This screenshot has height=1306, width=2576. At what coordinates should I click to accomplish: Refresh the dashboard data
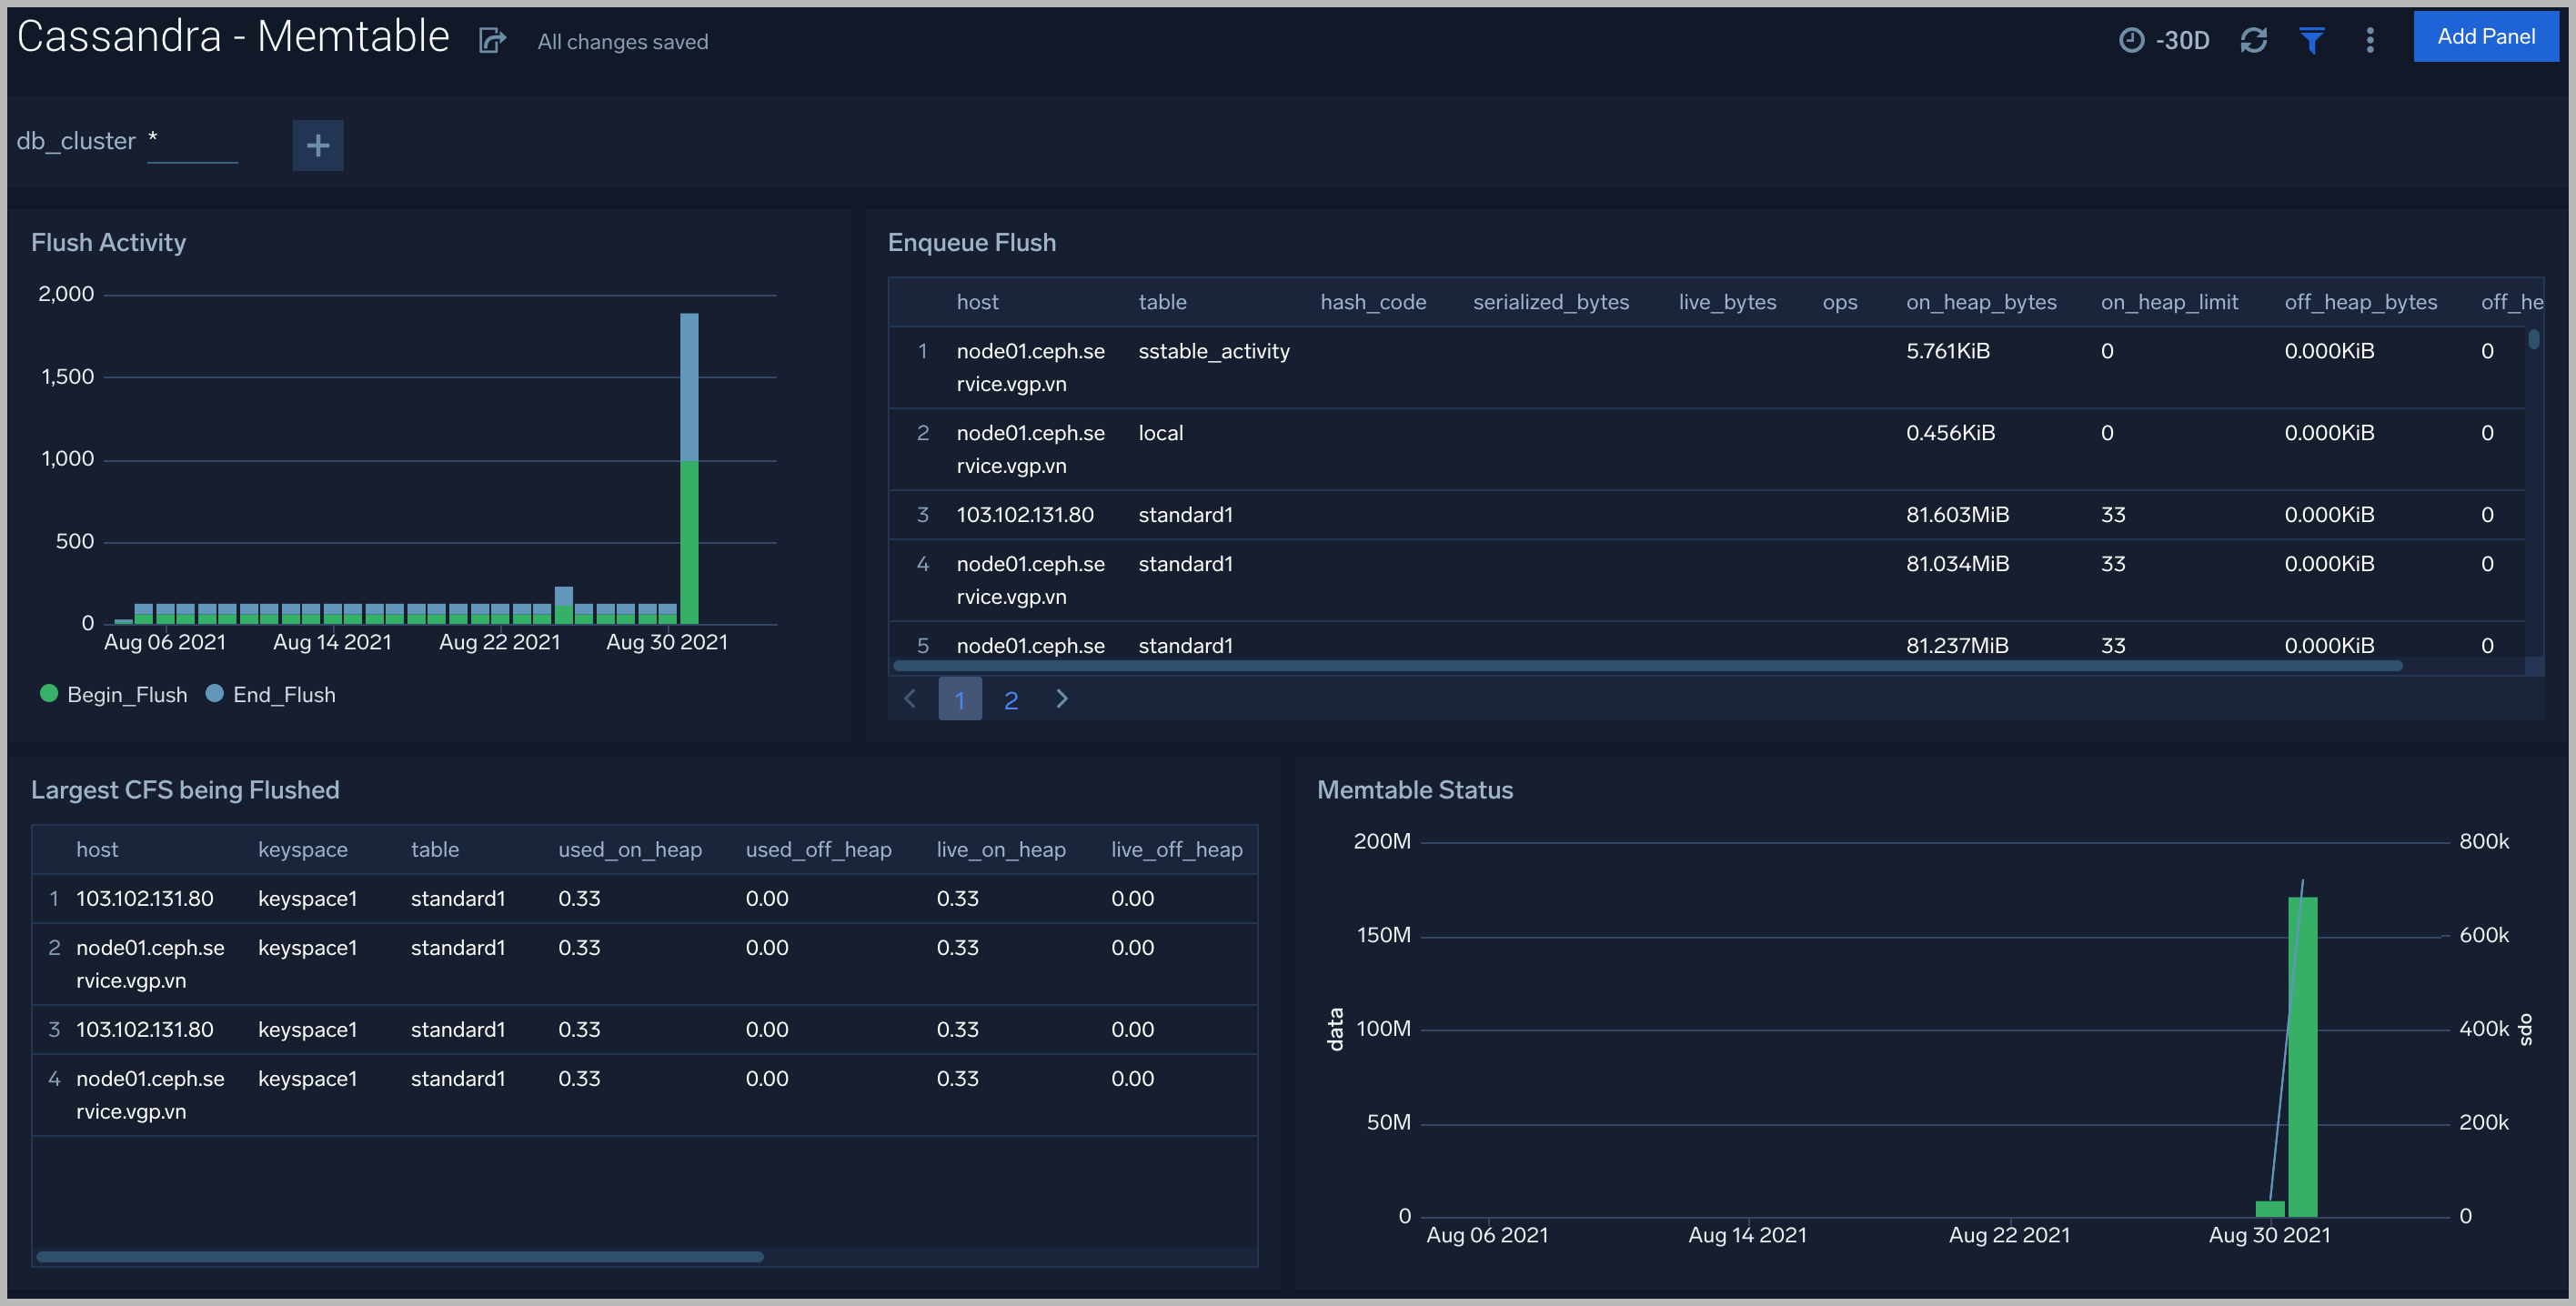click(x=2255, y=40)
